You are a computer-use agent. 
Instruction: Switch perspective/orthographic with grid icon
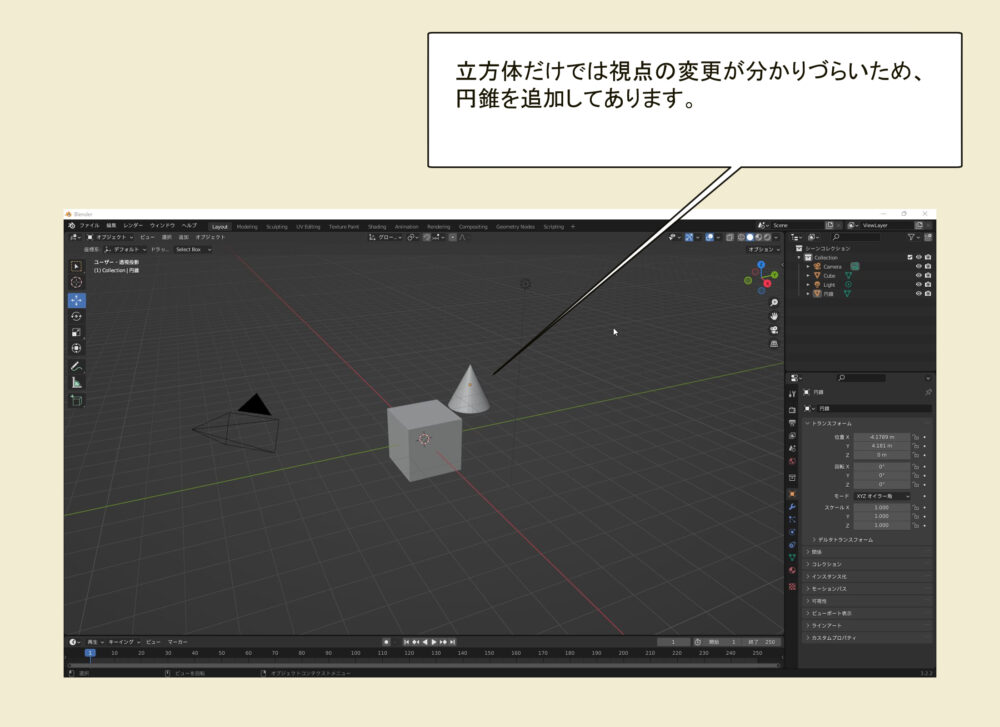point(774,344)
